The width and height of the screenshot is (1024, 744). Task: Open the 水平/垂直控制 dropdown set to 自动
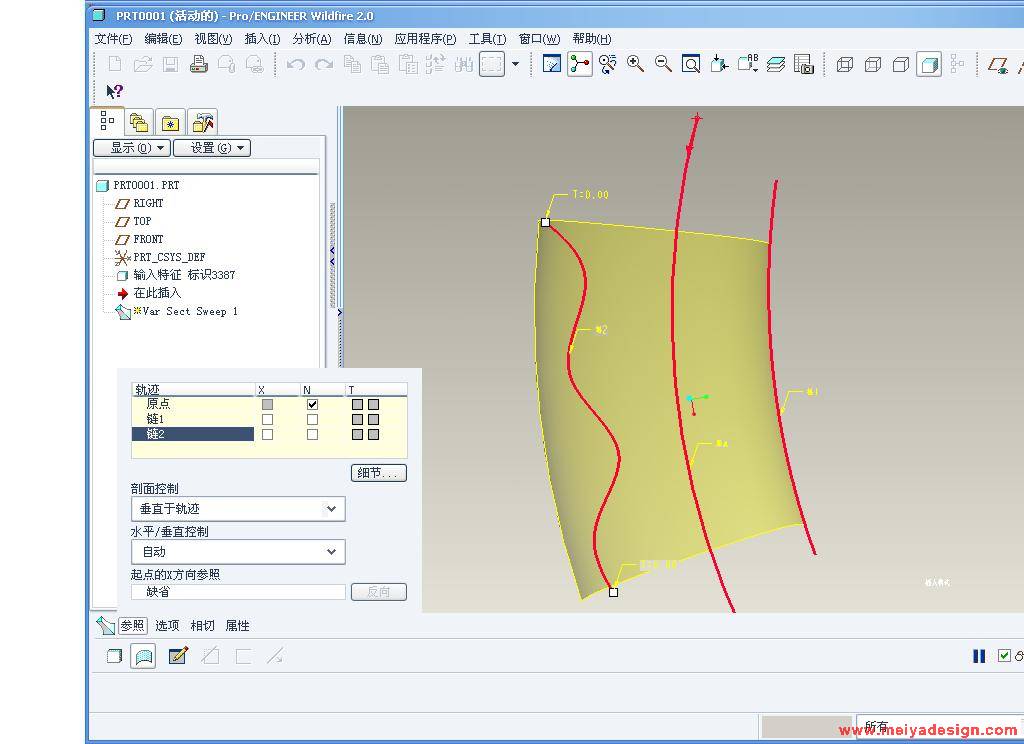pyautogui.click(x=331, y=552)
